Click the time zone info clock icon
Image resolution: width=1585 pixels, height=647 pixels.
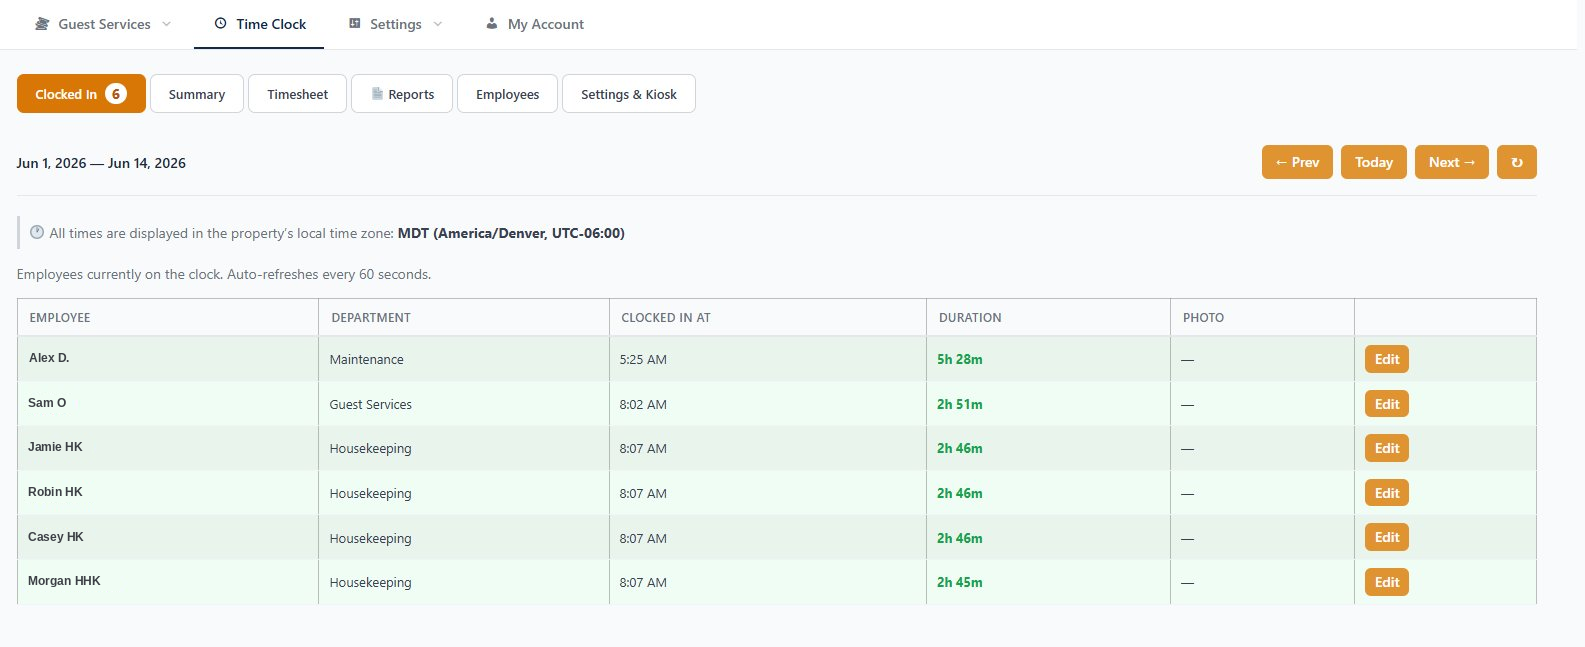coord(37,233)
